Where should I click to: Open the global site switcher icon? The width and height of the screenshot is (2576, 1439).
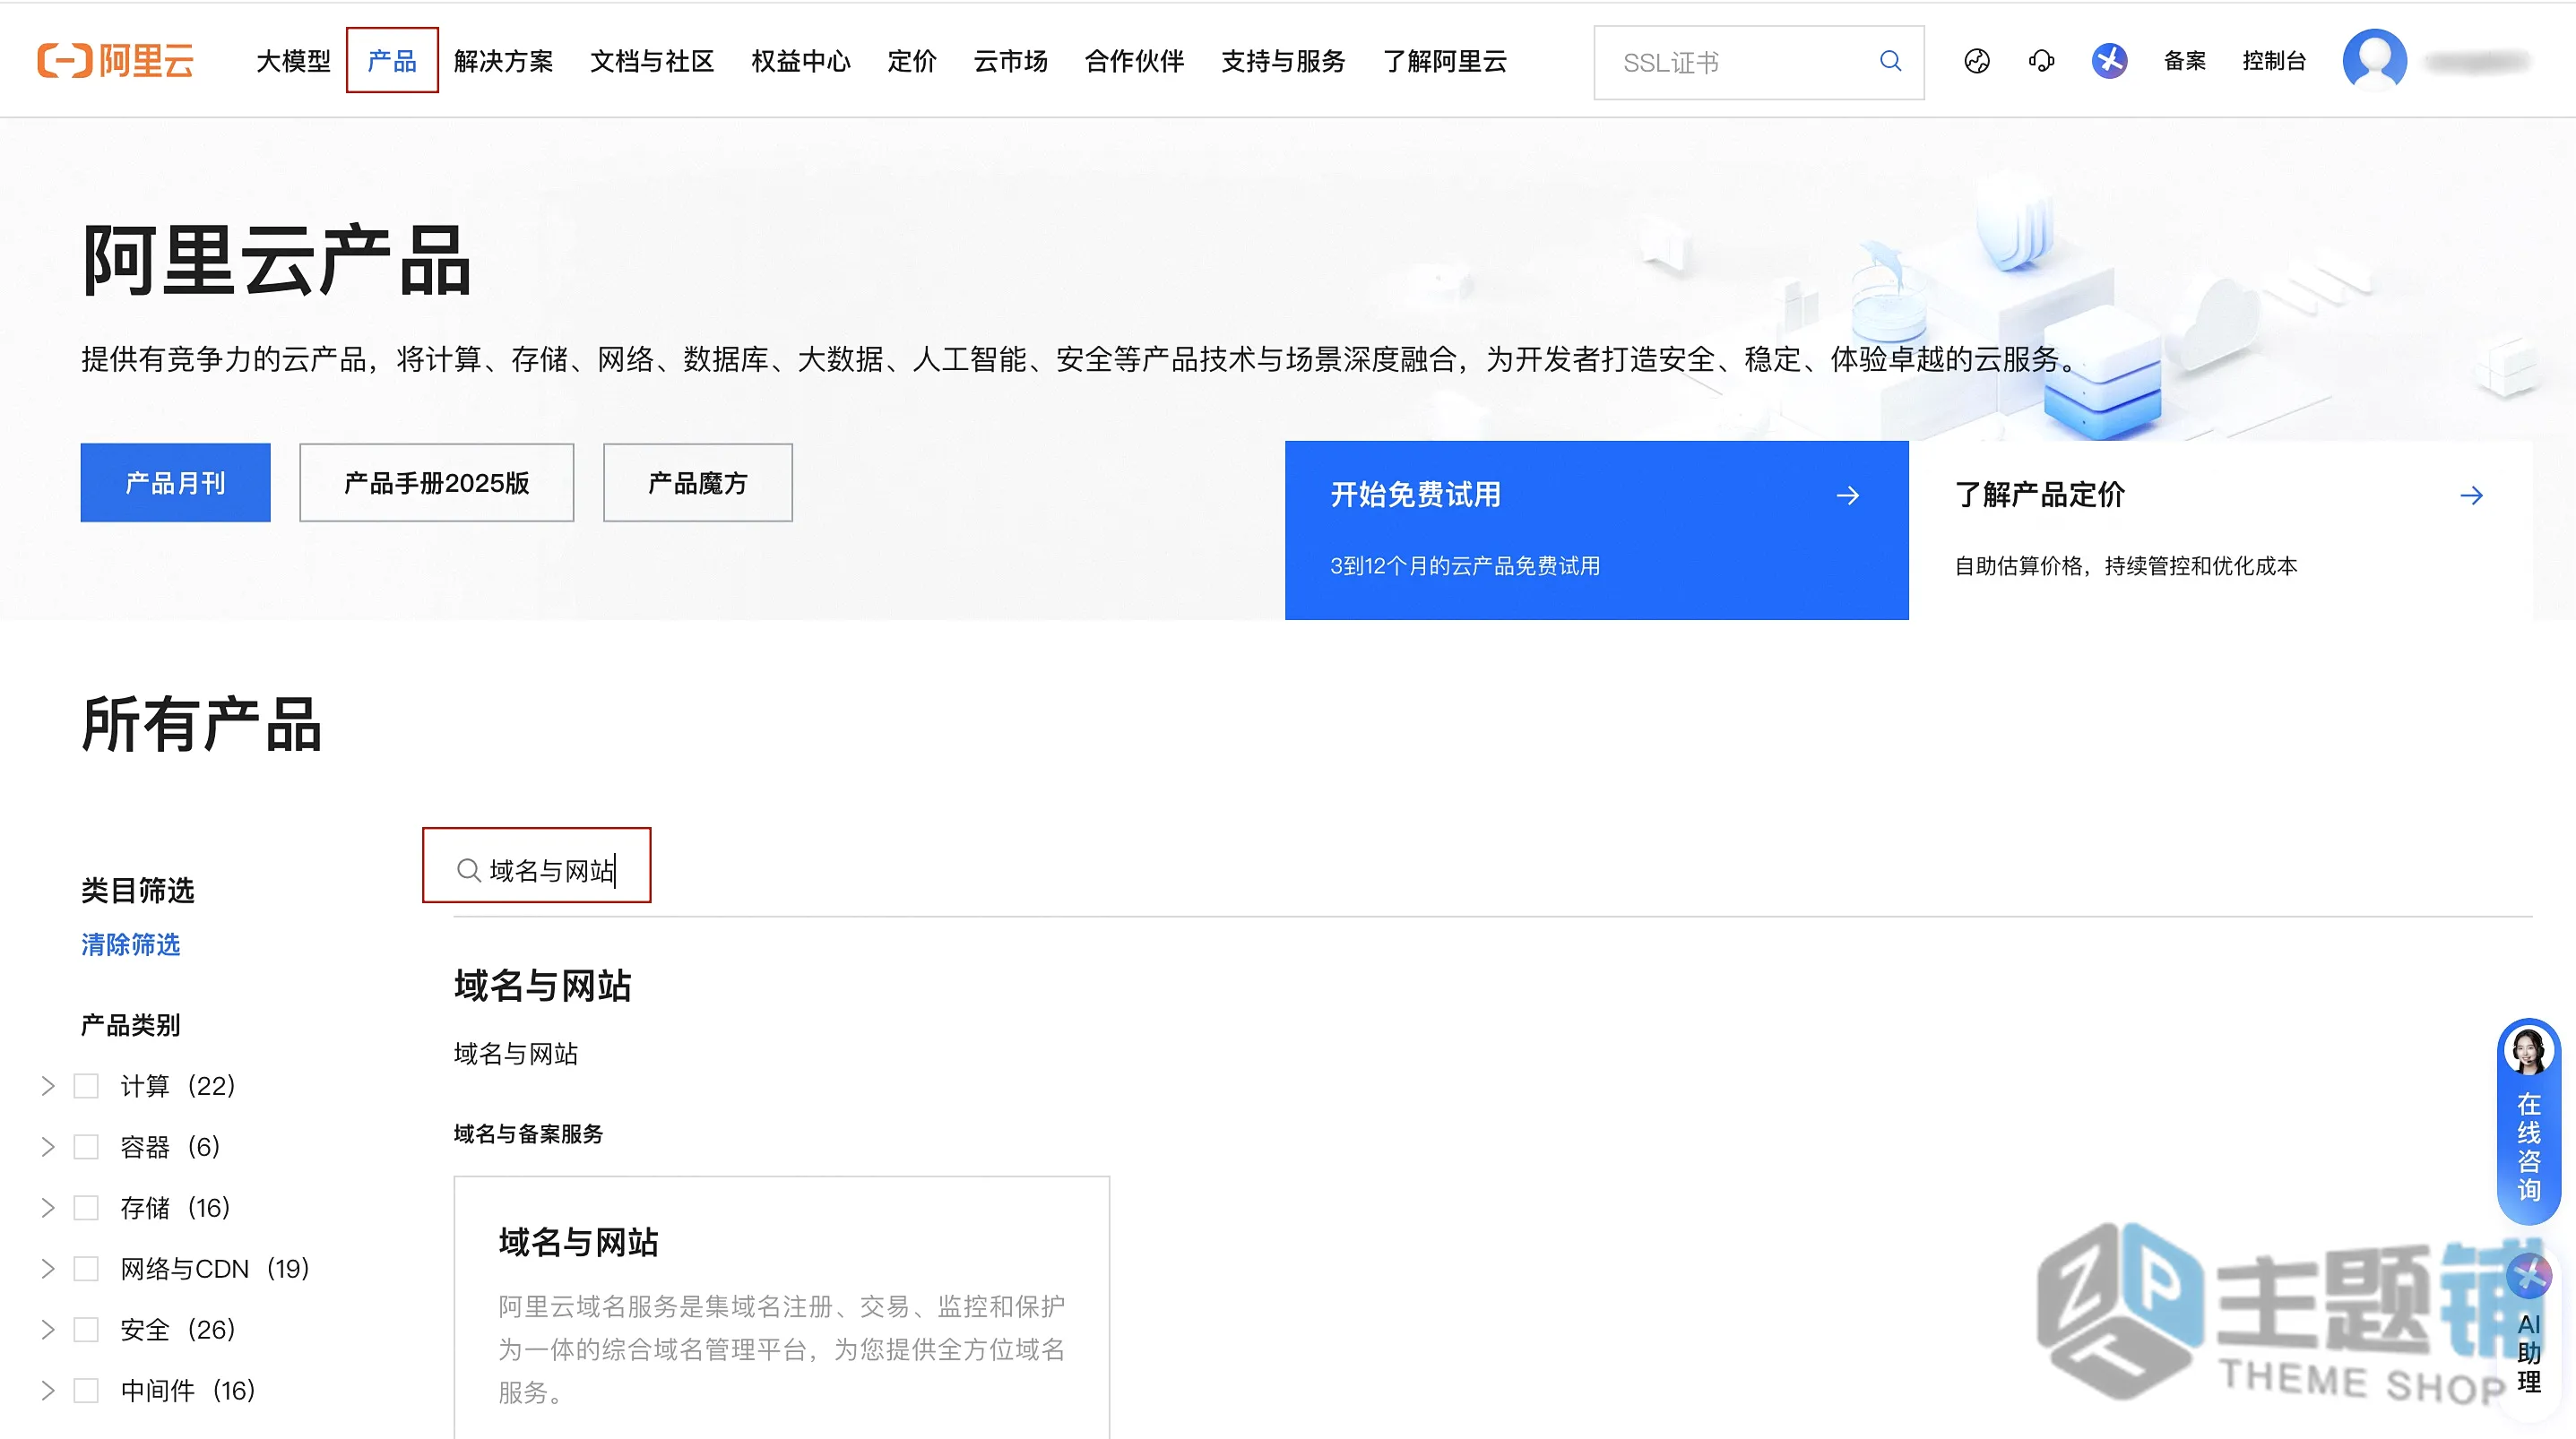[1977, 61]
